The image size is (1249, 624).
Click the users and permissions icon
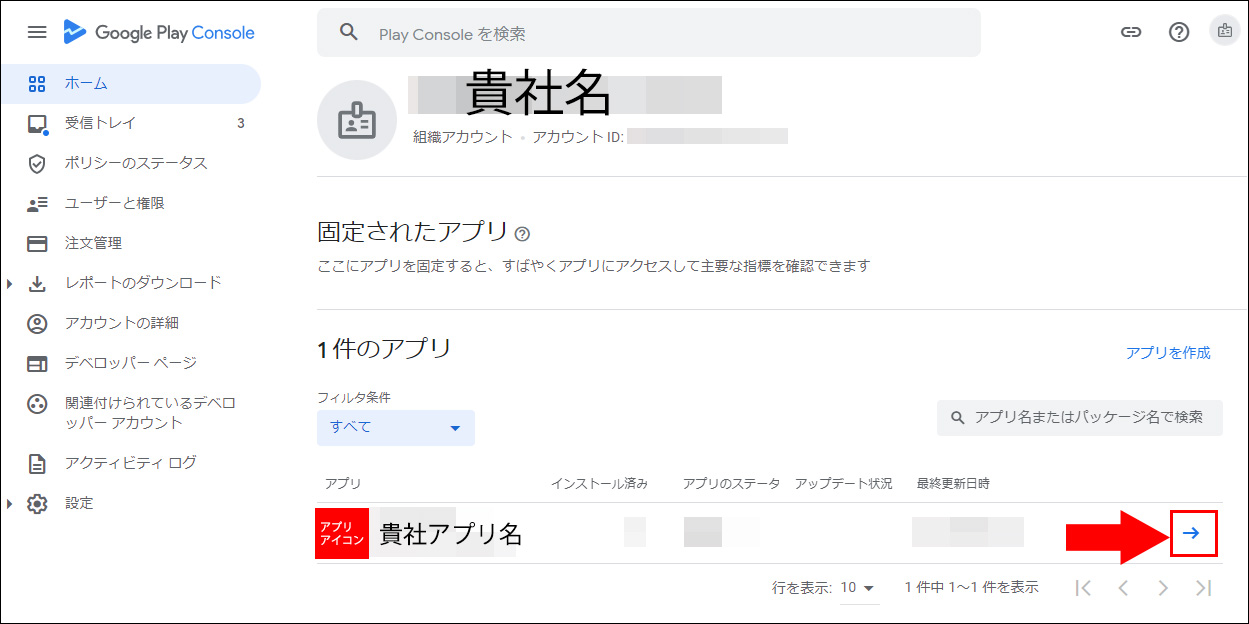click(x=37, y=204)
